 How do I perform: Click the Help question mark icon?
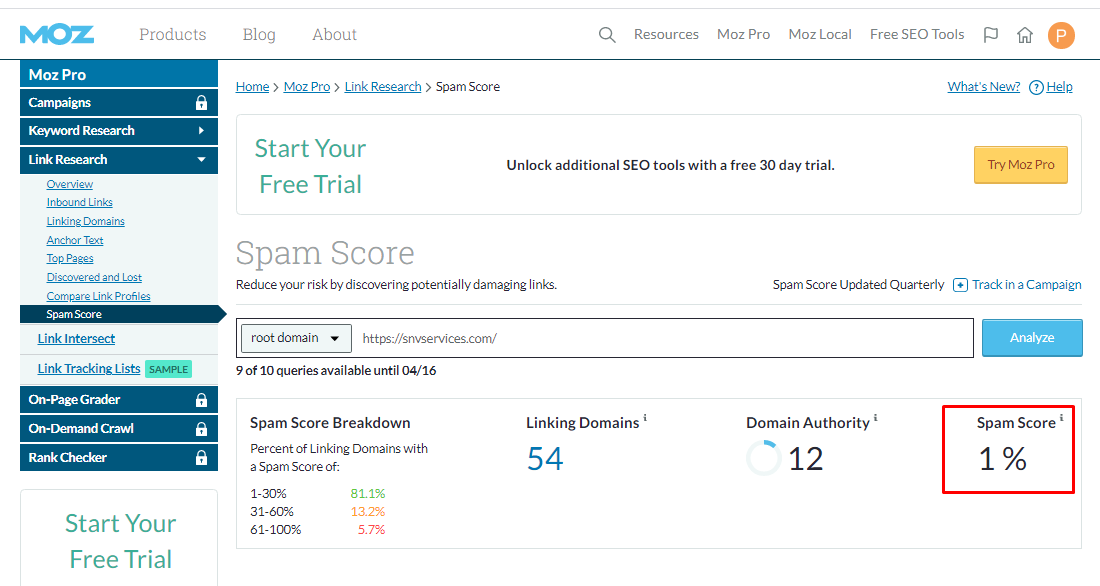coord(1036,87)
